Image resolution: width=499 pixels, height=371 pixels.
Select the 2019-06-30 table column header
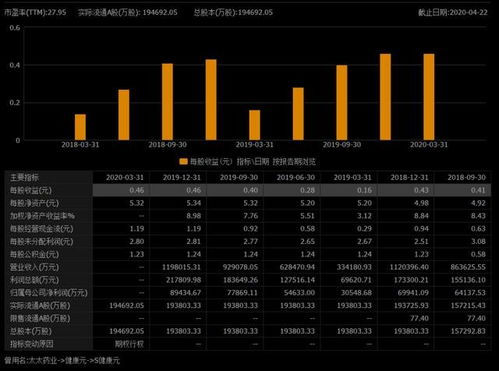296,177
